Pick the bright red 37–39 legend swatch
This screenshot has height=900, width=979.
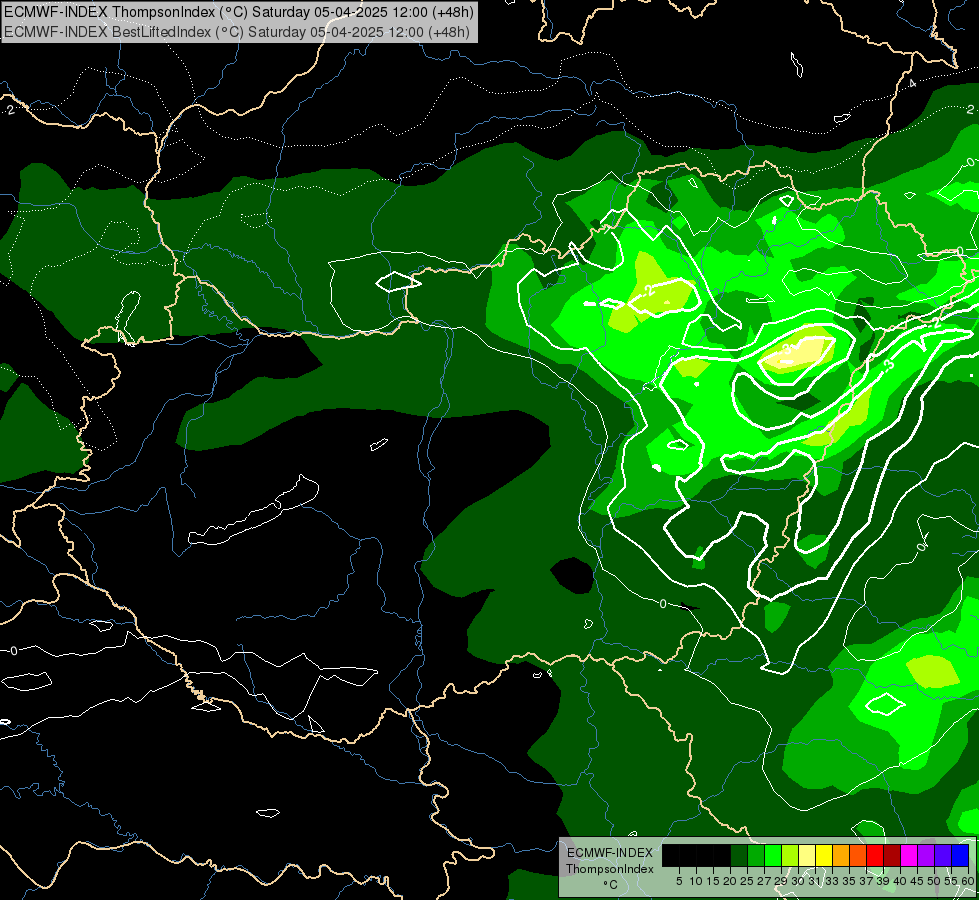point(875,855)
